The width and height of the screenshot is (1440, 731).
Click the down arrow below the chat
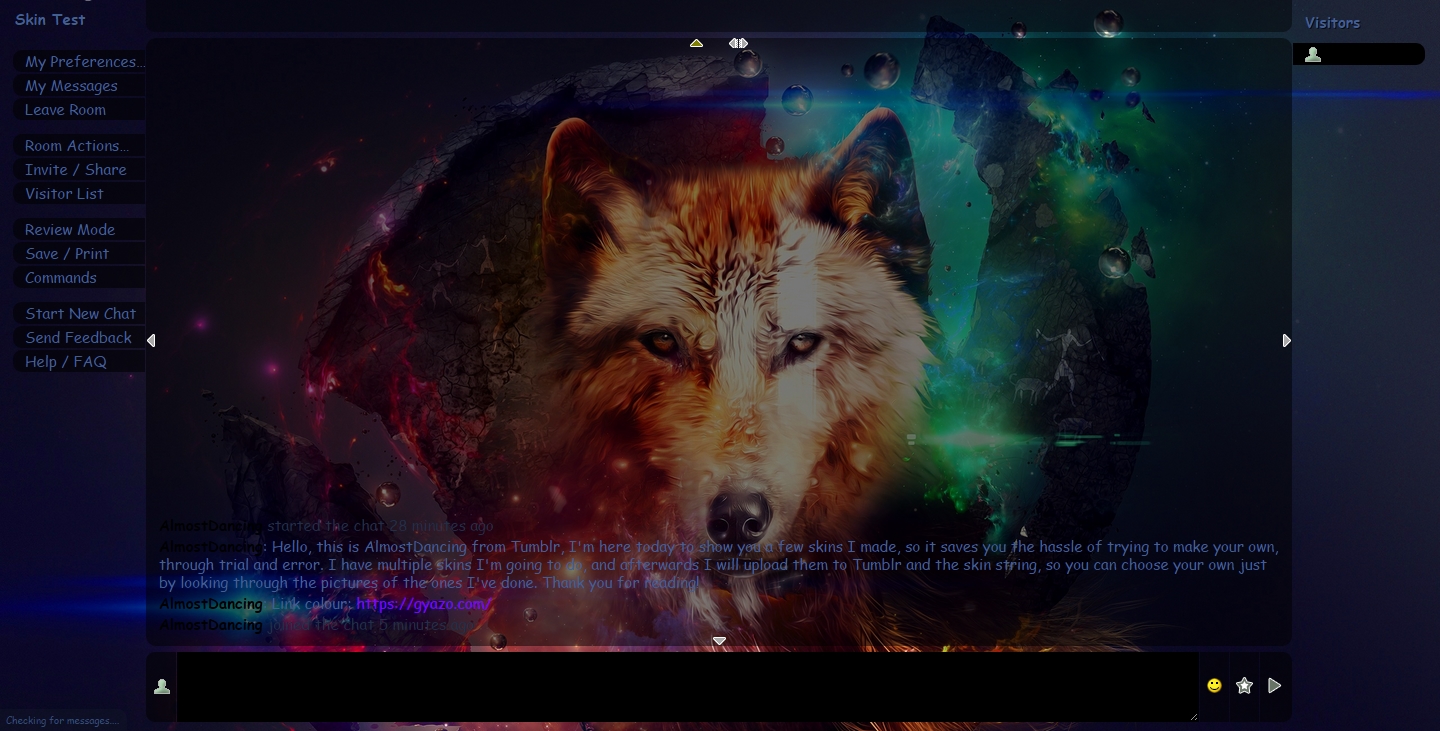pyautogui.click(x=718, y=641)
